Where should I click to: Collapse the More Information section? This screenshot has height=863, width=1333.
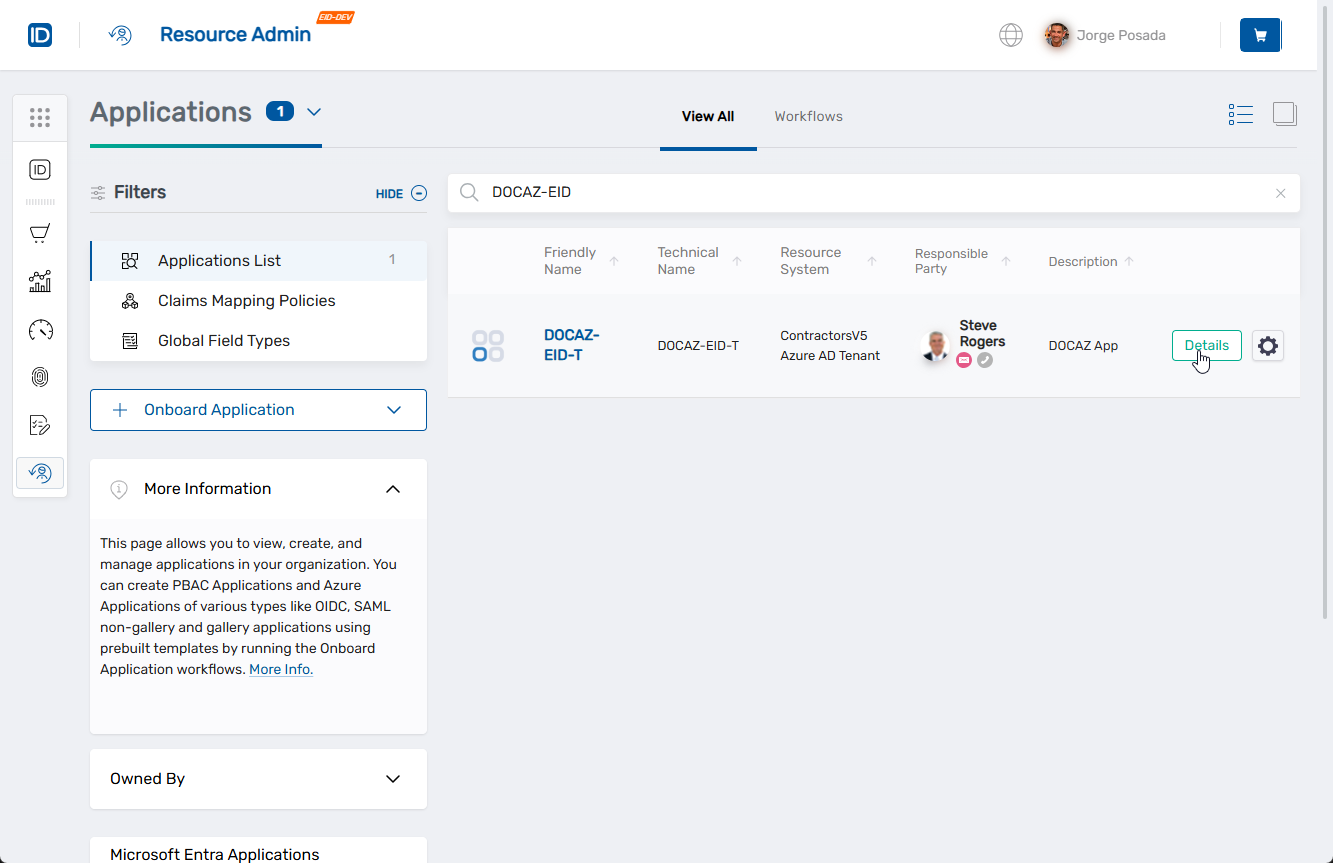coord(393,489)
